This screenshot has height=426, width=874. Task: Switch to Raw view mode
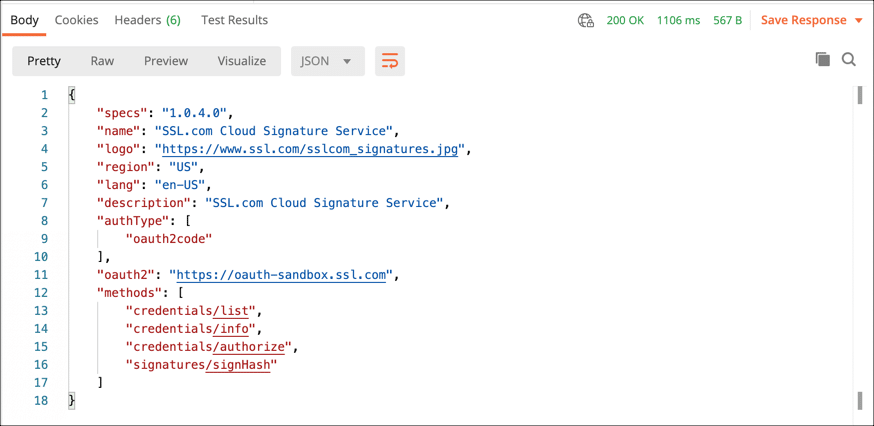(x=102, y=61)
